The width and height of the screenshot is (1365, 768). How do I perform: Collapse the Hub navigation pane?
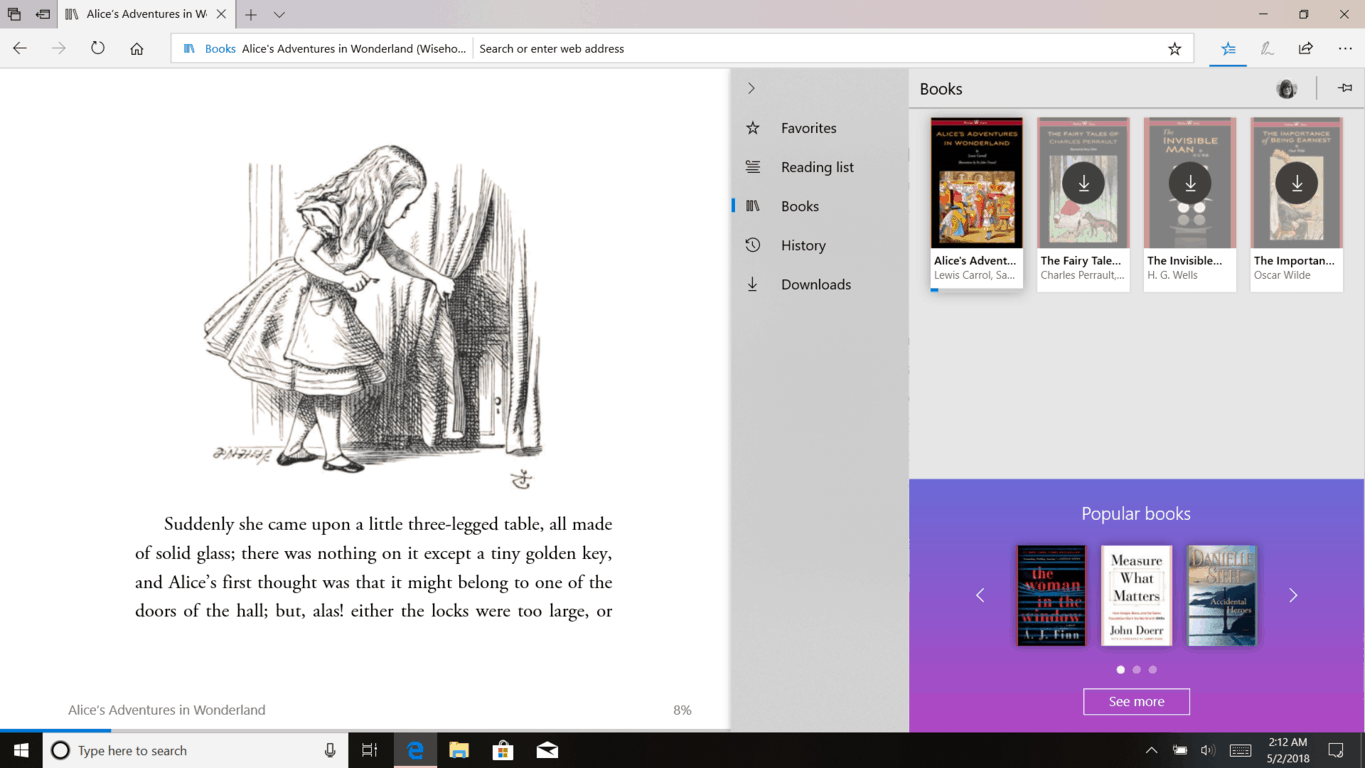coord(752,88)
